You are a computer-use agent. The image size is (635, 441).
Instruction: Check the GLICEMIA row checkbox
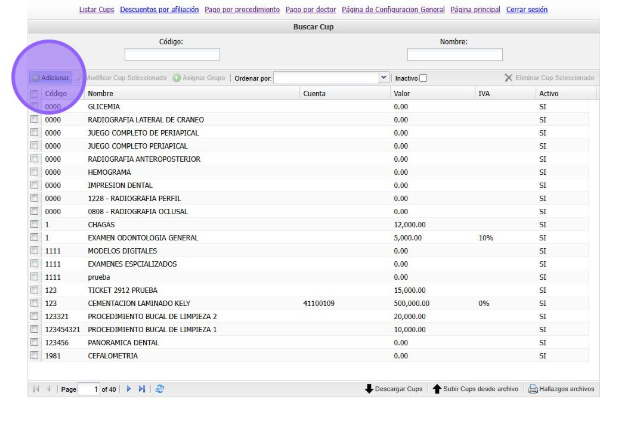[34, 106]
